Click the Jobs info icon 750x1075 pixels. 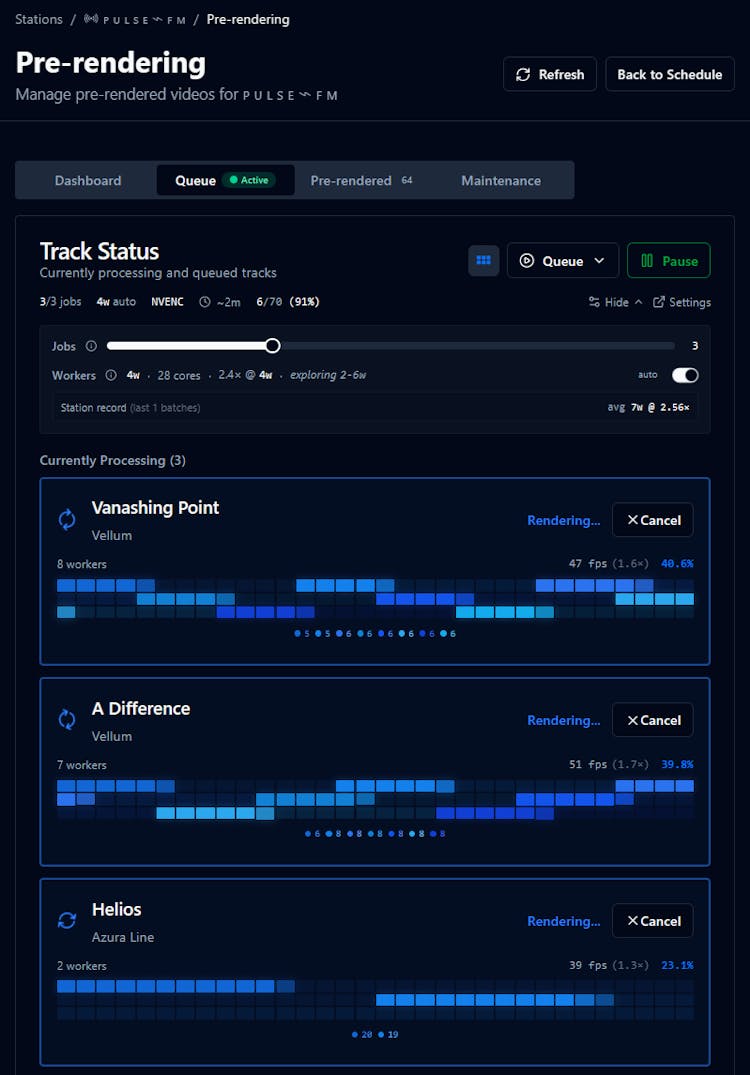coord(91,346)
